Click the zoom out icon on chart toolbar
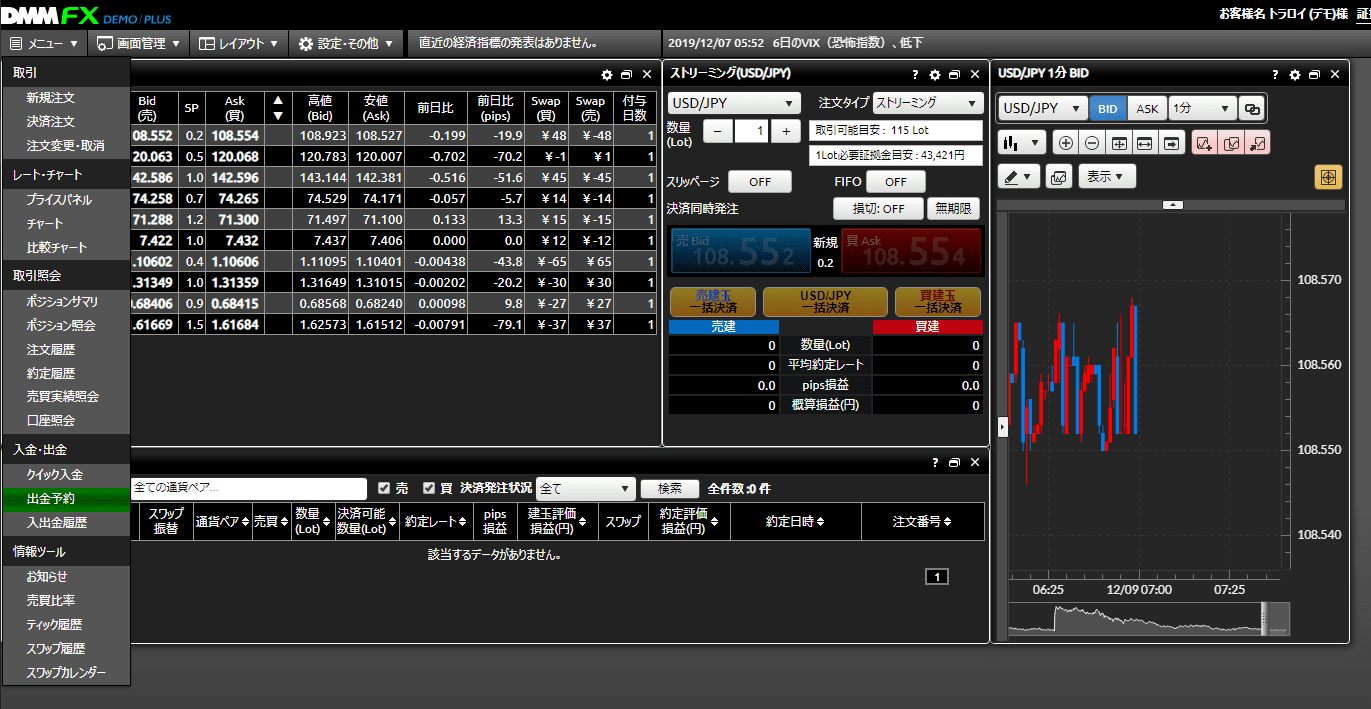 (1092, 143)
